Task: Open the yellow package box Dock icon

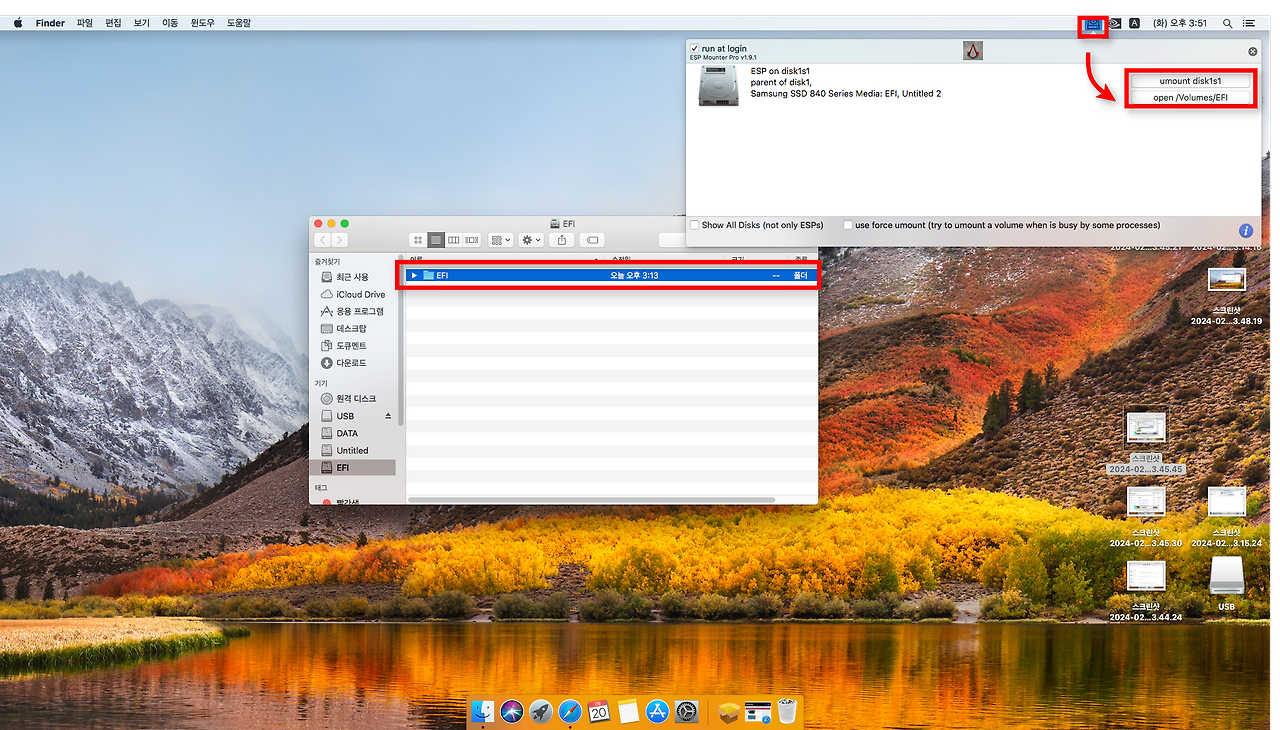Action: [729, 711]
